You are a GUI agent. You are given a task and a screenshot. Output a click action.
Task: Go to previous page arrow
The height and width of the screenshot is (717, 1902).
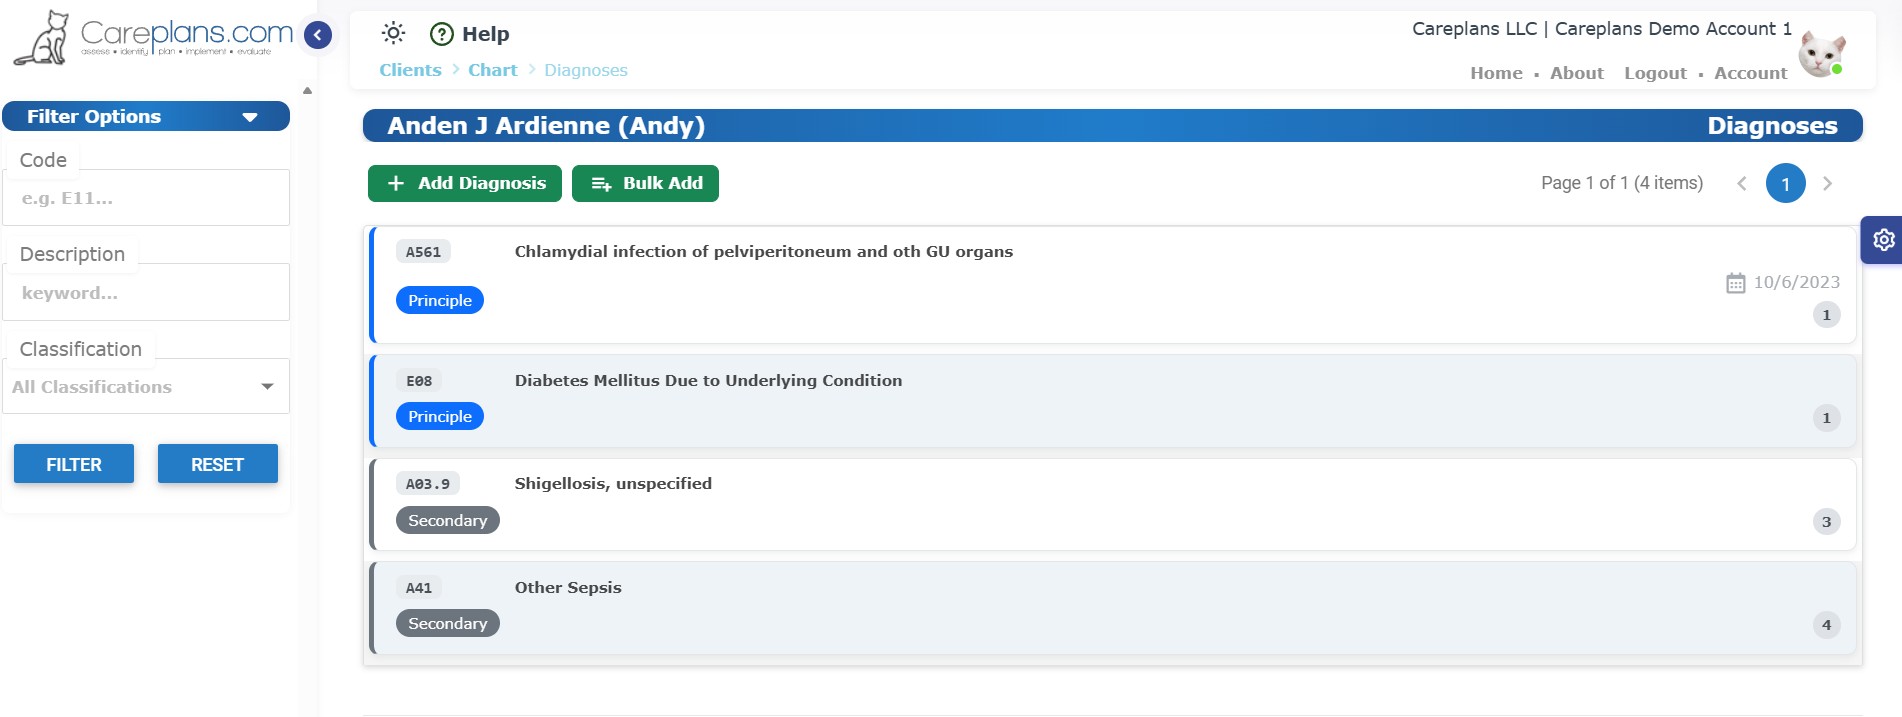(1742, 184)
